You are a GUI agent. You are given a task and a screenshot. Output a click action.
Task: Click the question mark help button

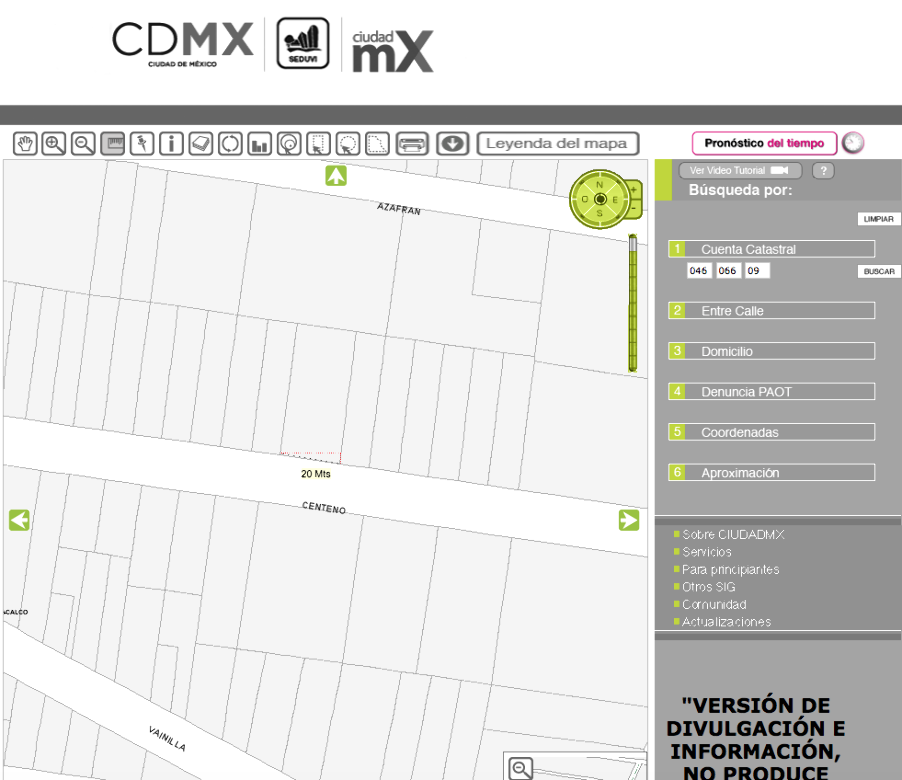(823, 170)
